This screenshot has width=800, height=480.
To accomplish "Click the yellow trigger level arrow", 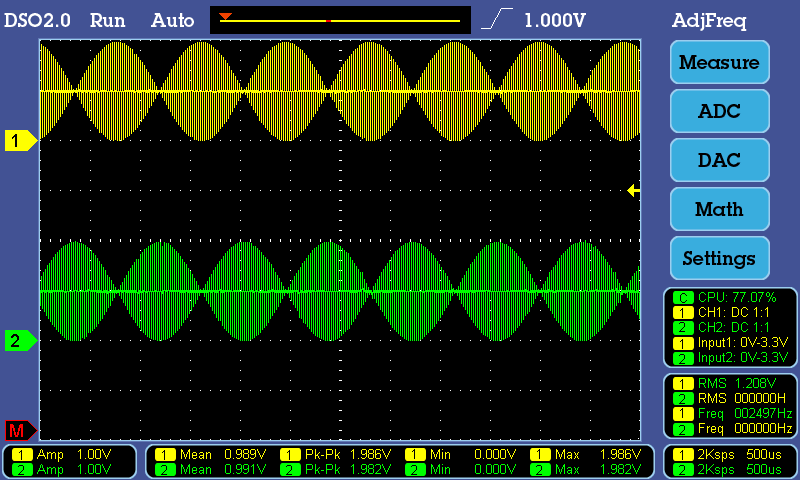I will (x=633, y=191).
